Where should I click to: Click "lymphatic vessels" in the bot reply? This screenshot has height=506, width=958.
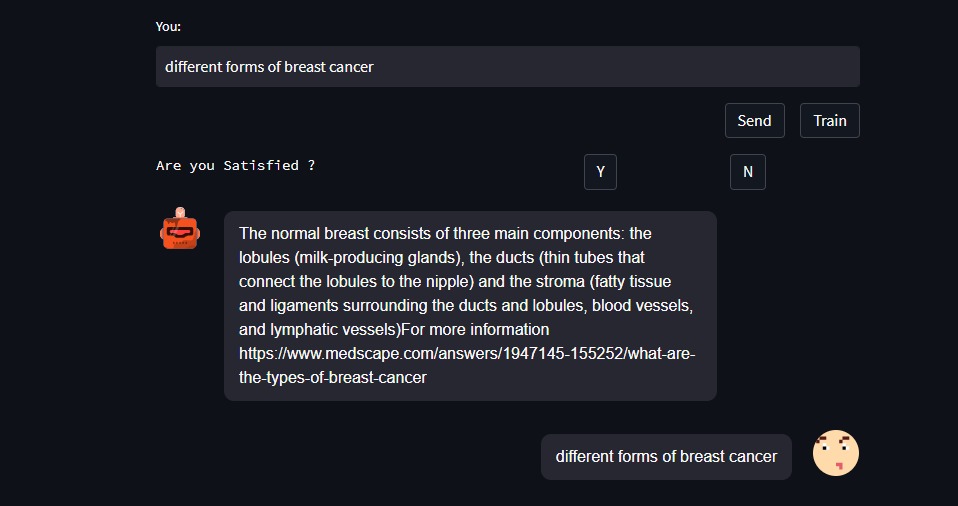tap(335, 330)
